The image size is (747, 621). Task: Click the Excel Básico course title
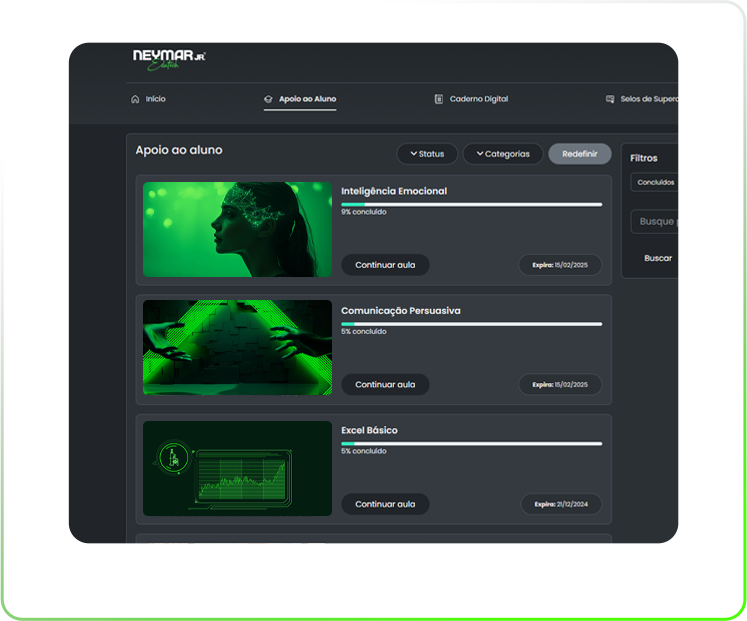tap(369, 430)
